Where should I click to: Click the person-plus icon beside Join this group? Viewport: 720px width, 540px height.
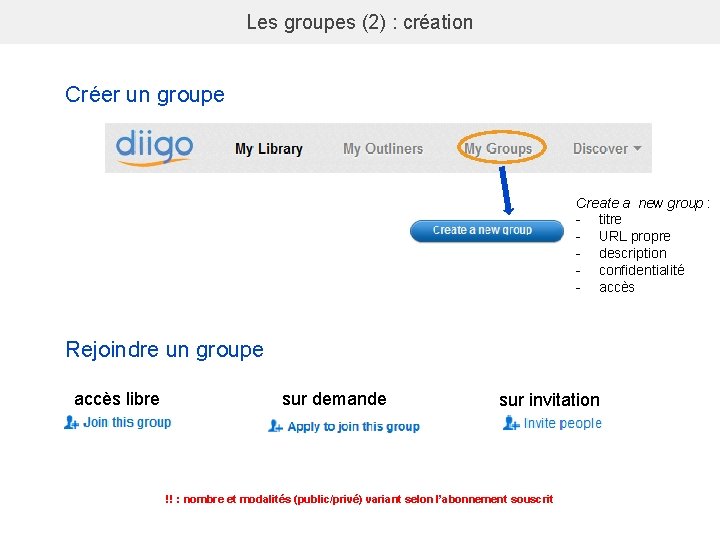point(71,422)
